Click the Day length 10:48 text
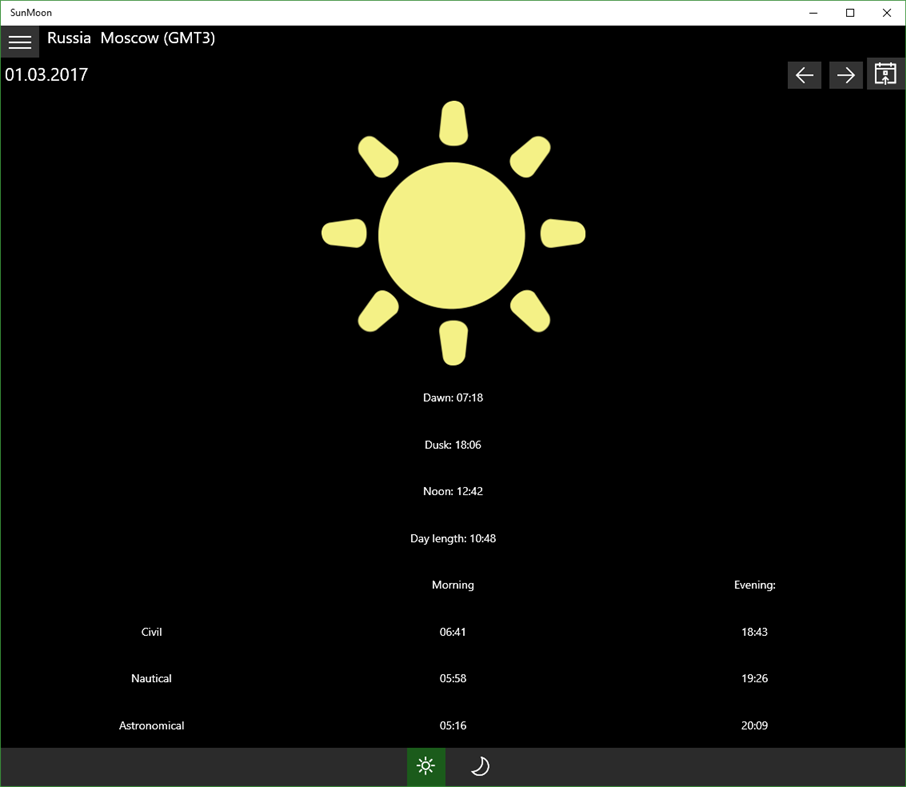Image resolution: width=906 pixels, height=787 pixels. pos(453,538)
